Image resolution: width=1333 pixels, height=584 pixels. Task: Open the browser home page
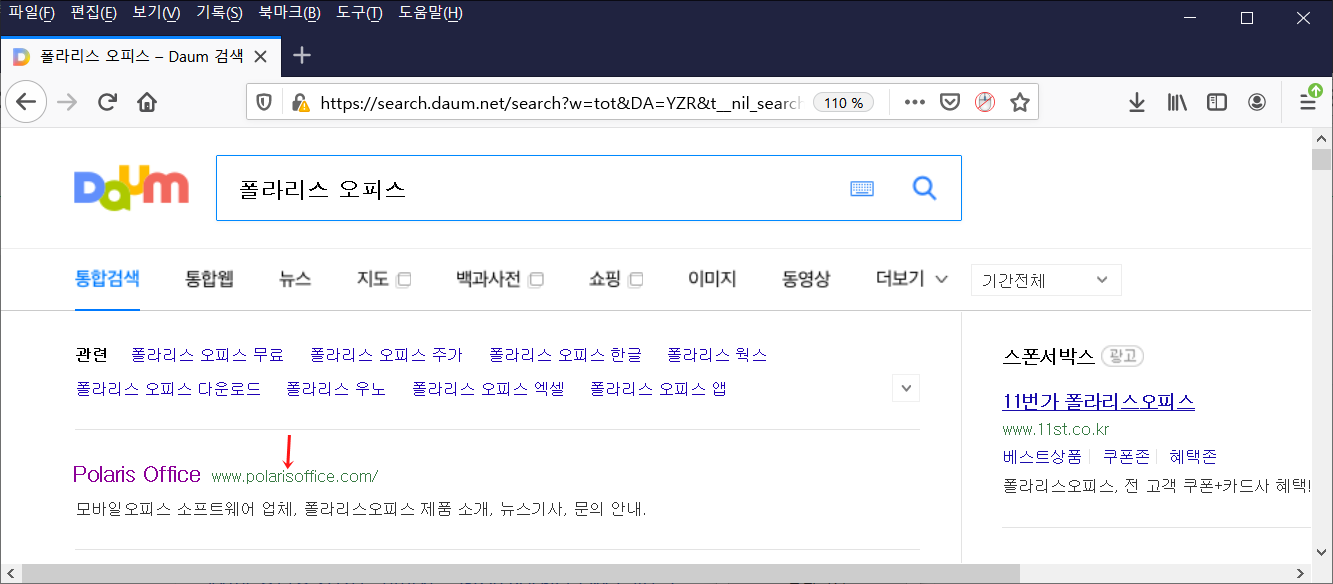147,102
